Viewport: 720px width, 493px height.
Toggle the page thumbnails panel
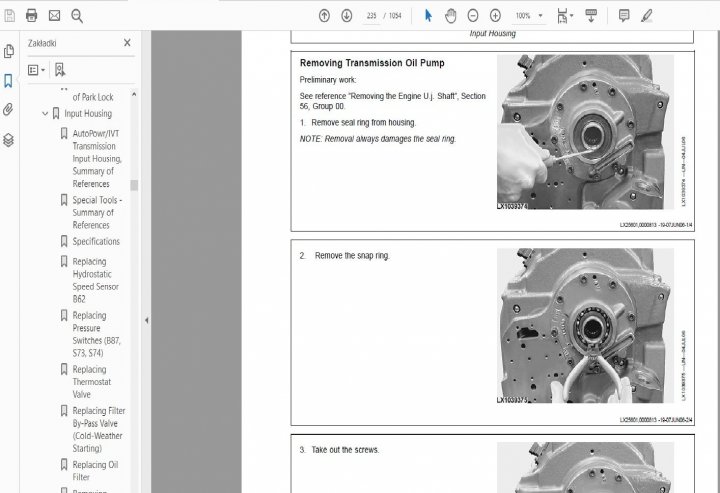point(9,52)
